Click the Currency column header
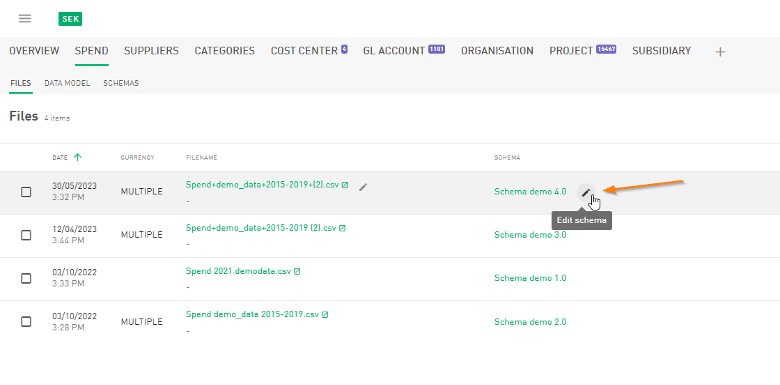 click(137, 158)
